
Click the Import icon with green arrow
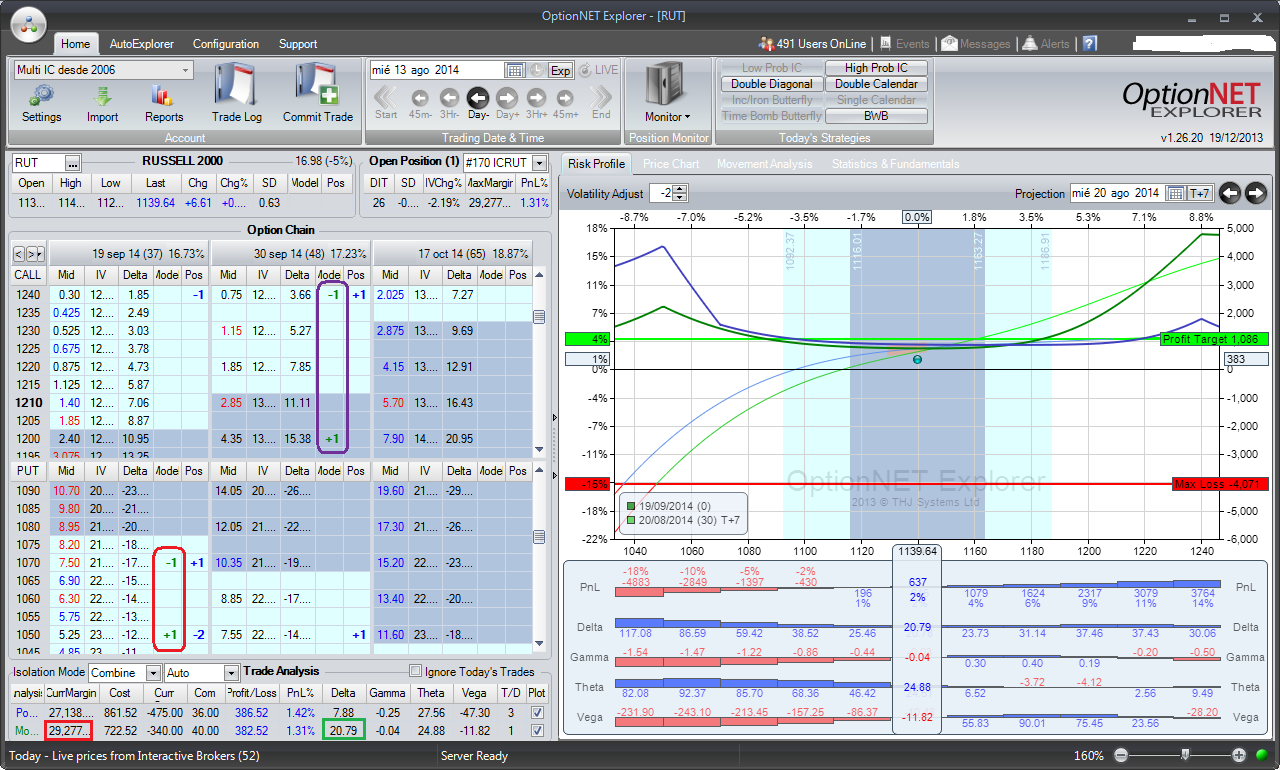point(102,97)
